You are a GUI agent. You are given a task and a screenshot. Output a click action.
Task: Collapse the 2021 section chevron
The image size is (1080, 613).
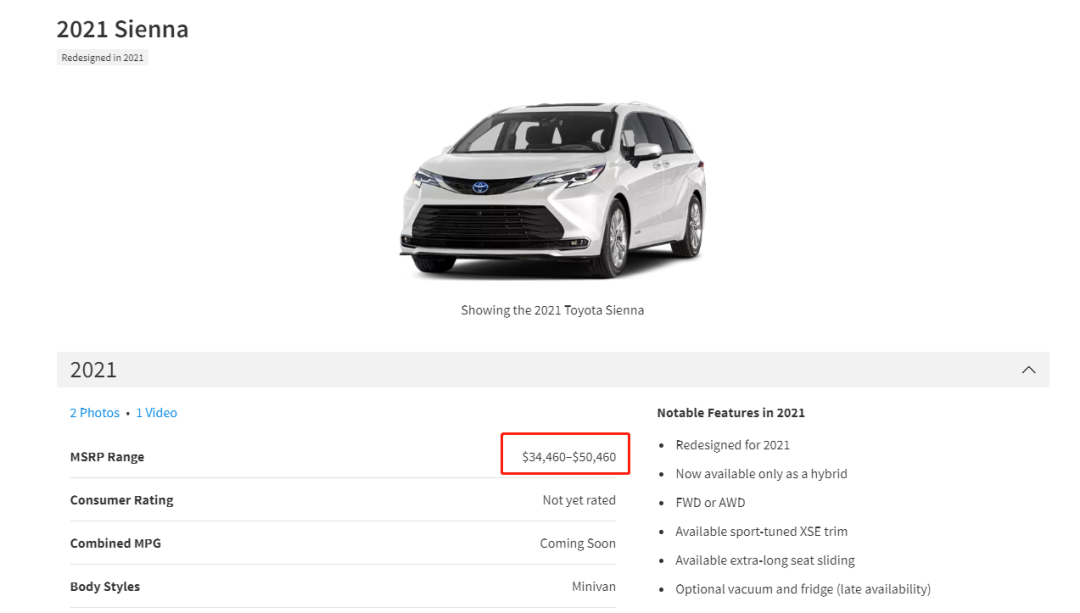[x=1028, y=370]
